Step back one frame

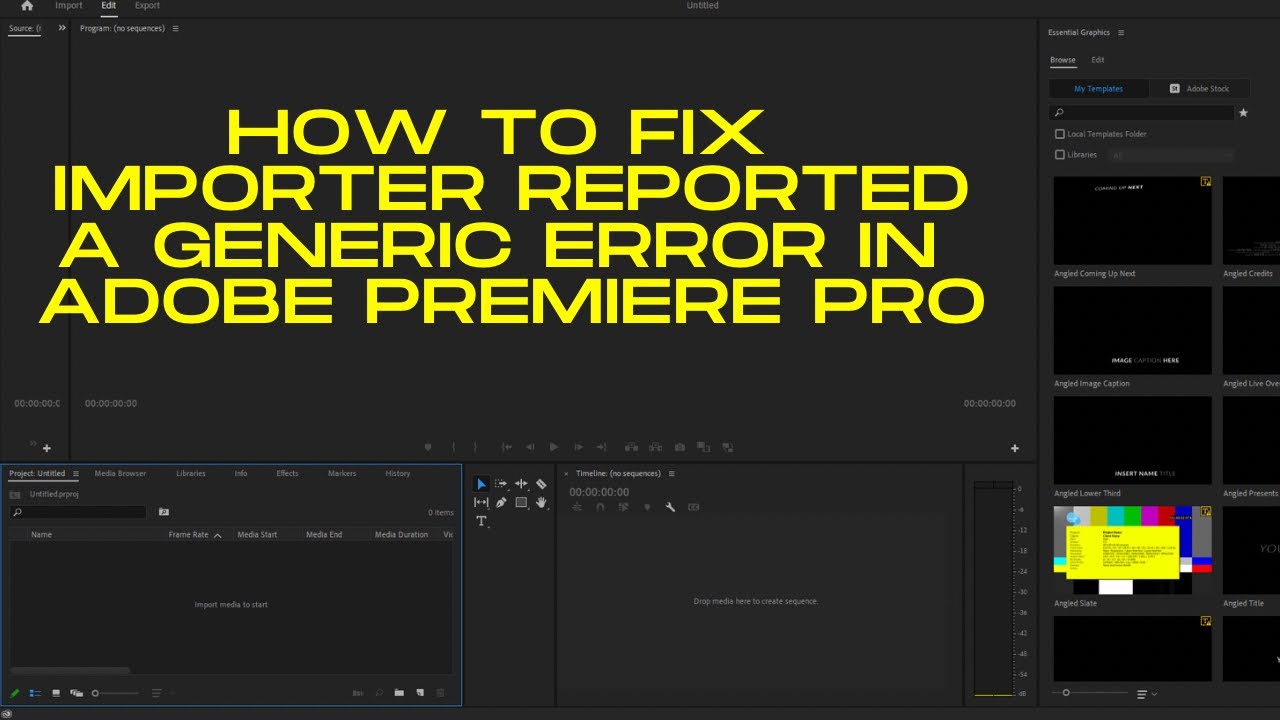click(530, 447)
